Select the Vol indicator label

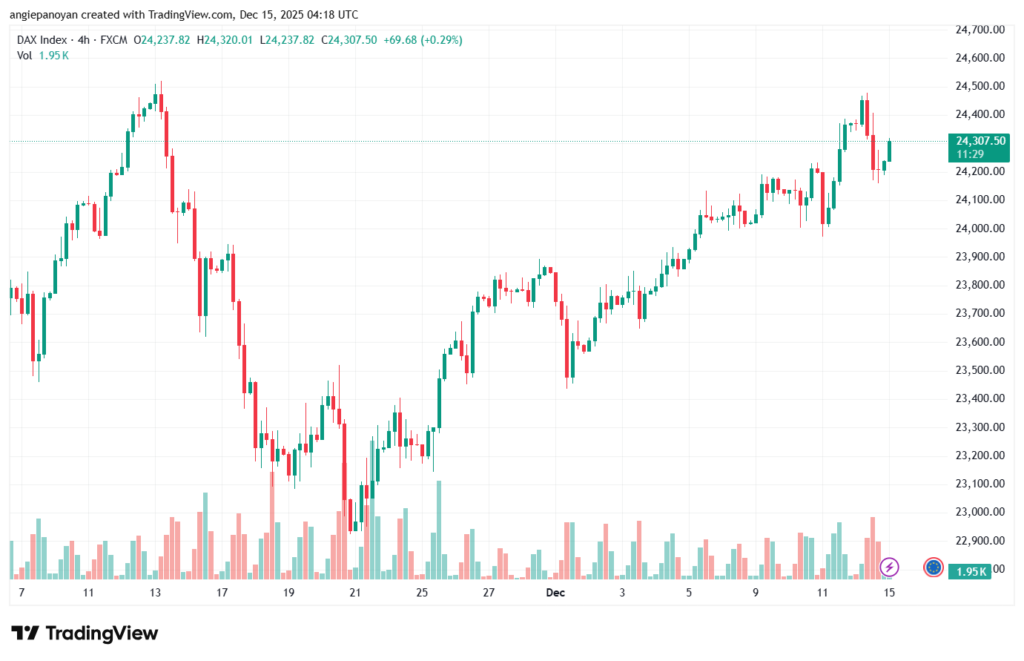pyautogui.click(x=25, y=55)
